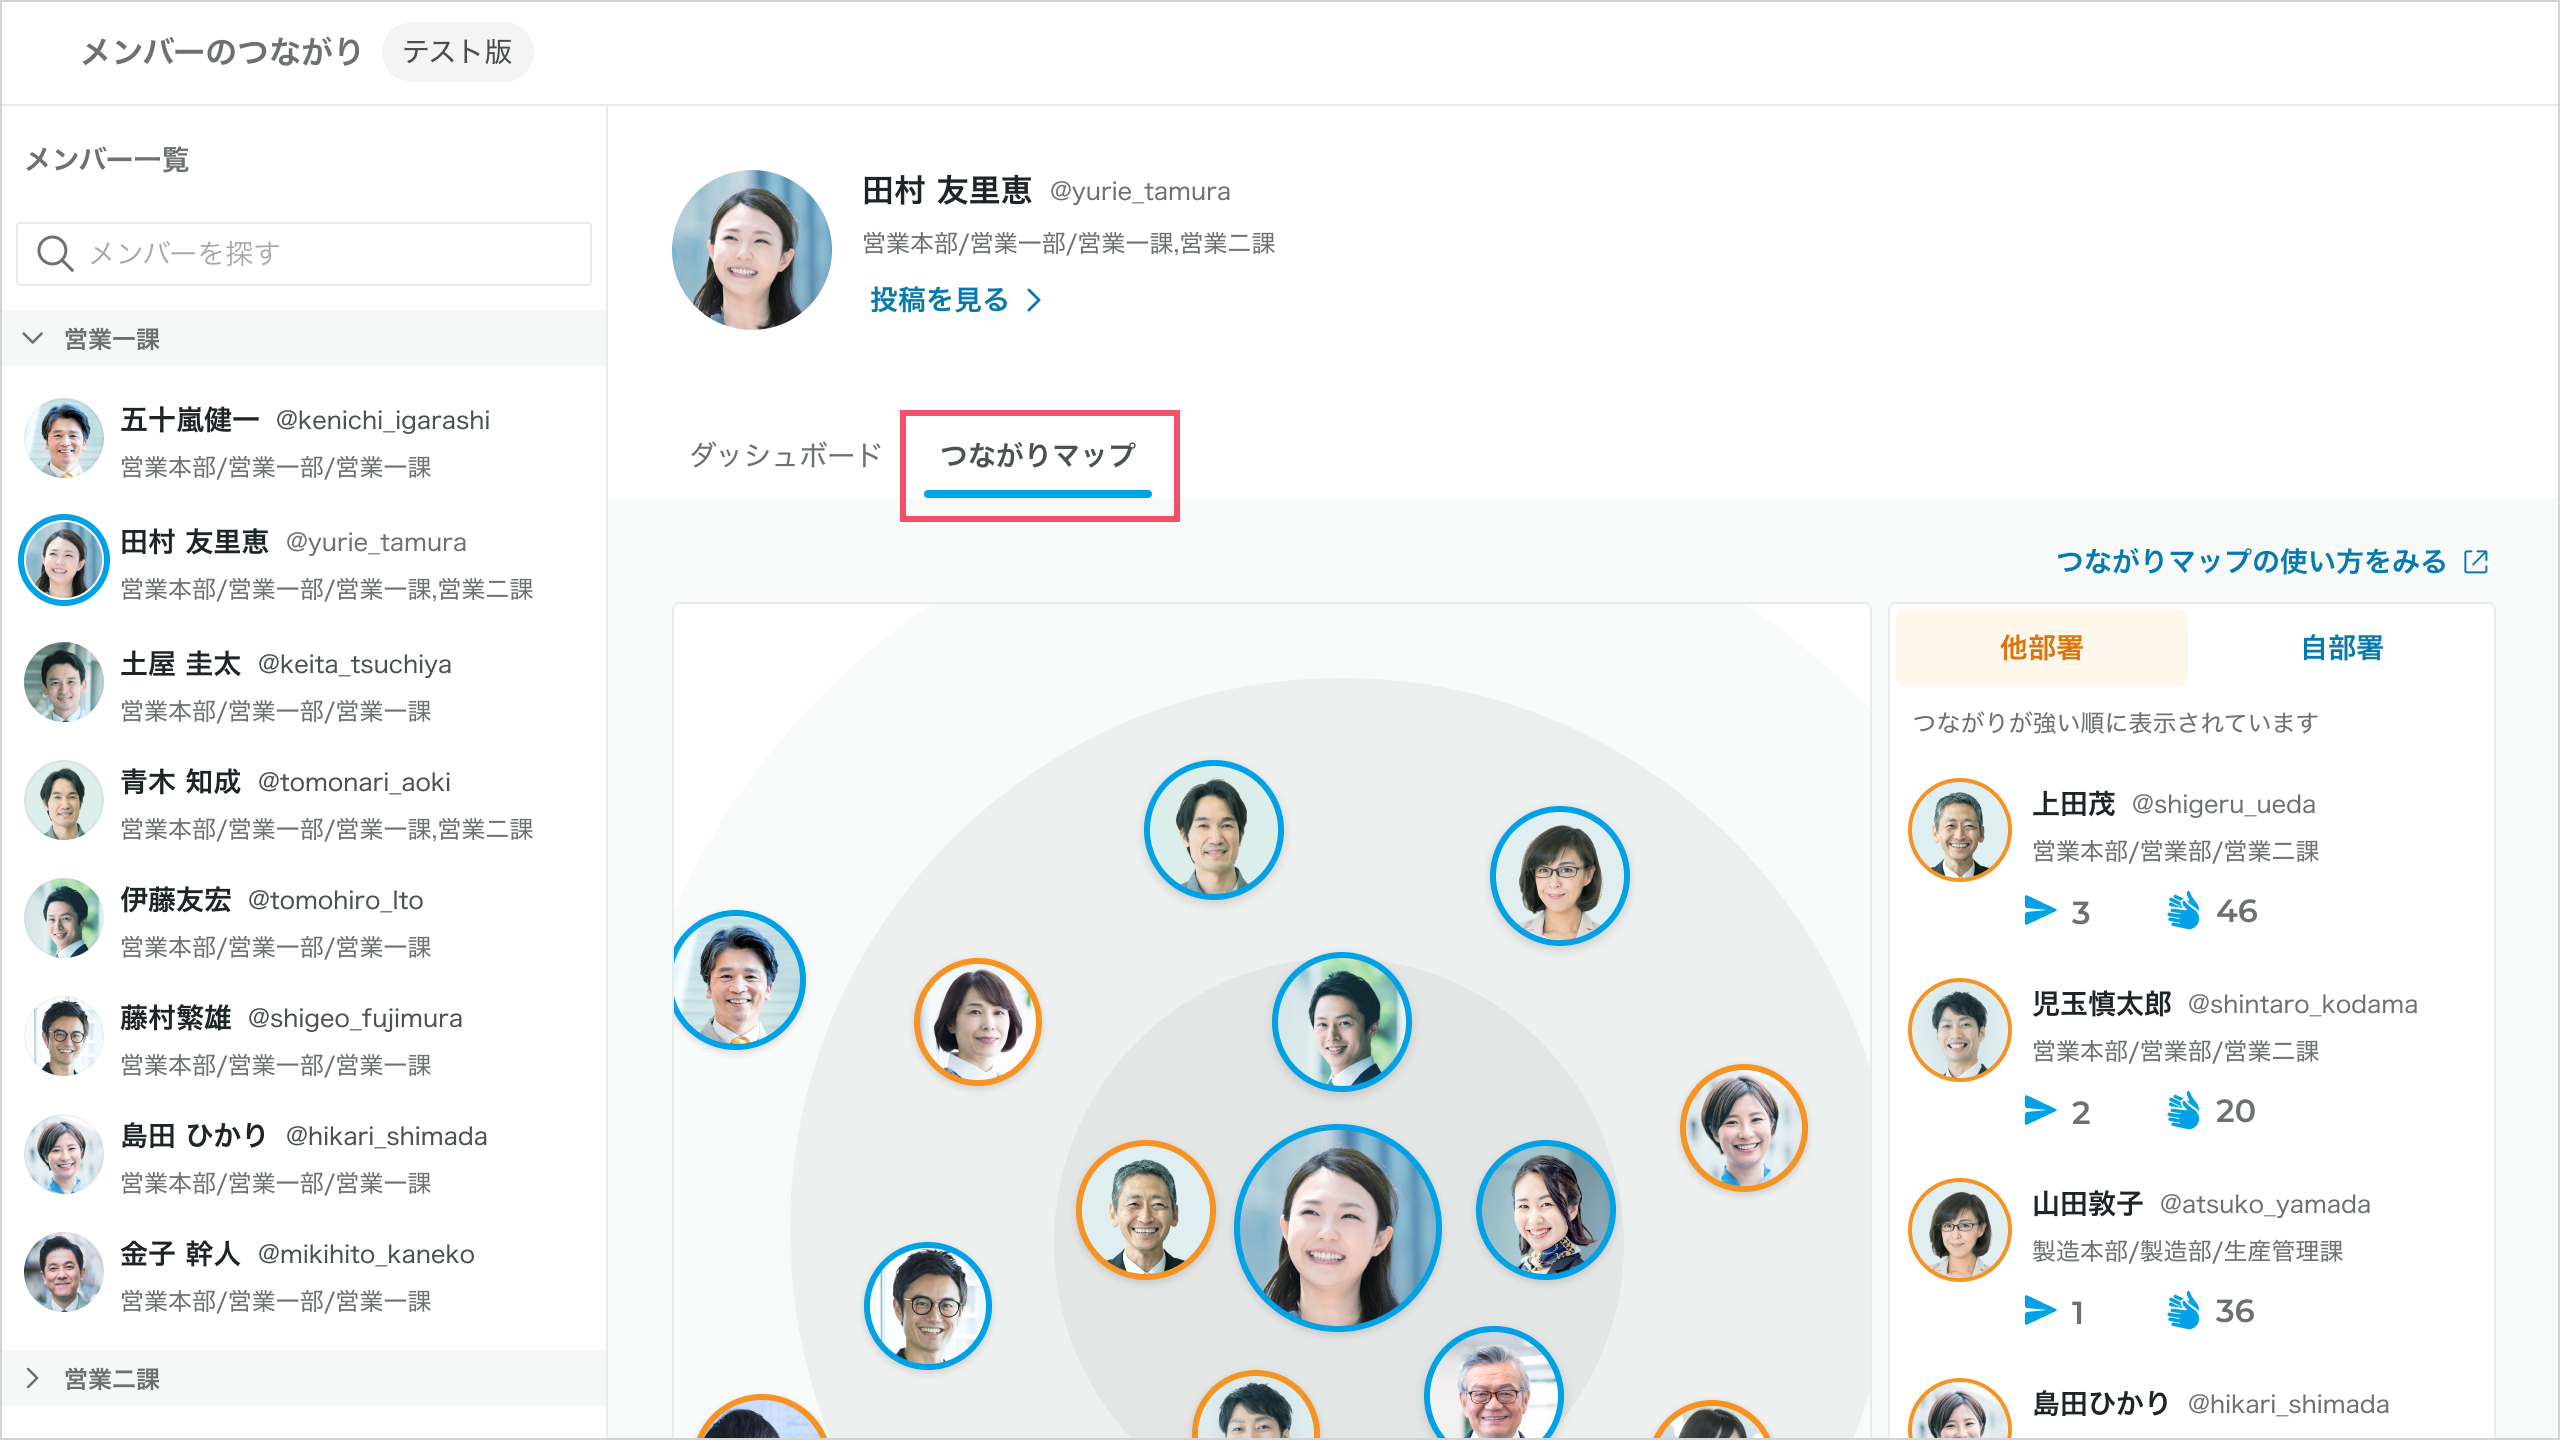Click the clap icon for 山田敦子
This screenshot has height=1440, width=2560.
point(2183,1311)
